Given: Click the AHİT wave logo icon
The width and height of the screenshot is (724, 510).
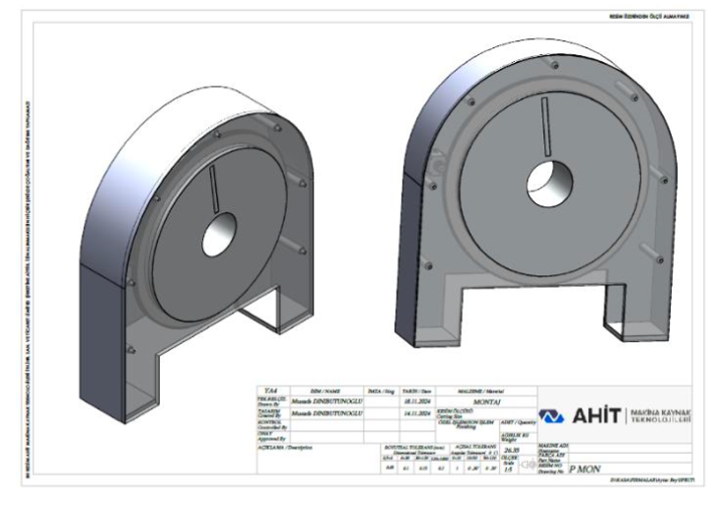Looking at the screenshot, I should click(551, 415).
